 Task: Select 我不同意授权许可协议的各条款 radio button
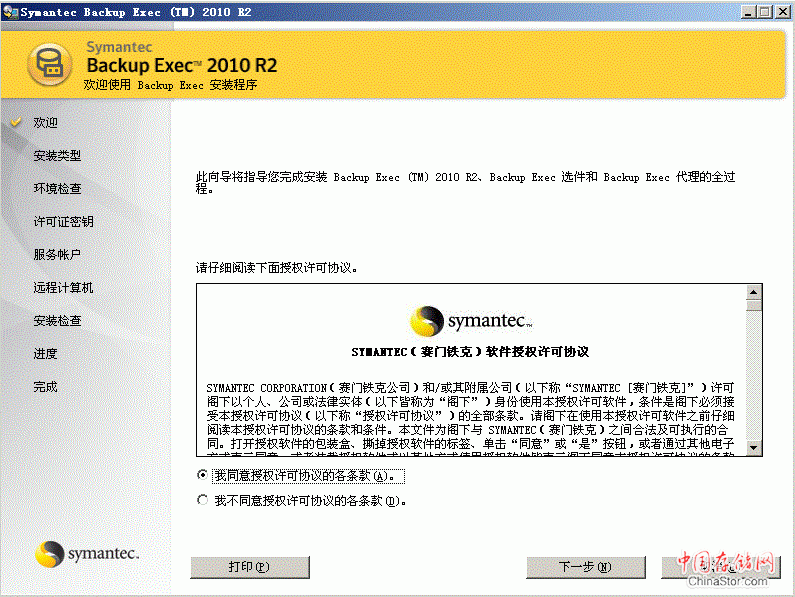[x=203, y=500]
